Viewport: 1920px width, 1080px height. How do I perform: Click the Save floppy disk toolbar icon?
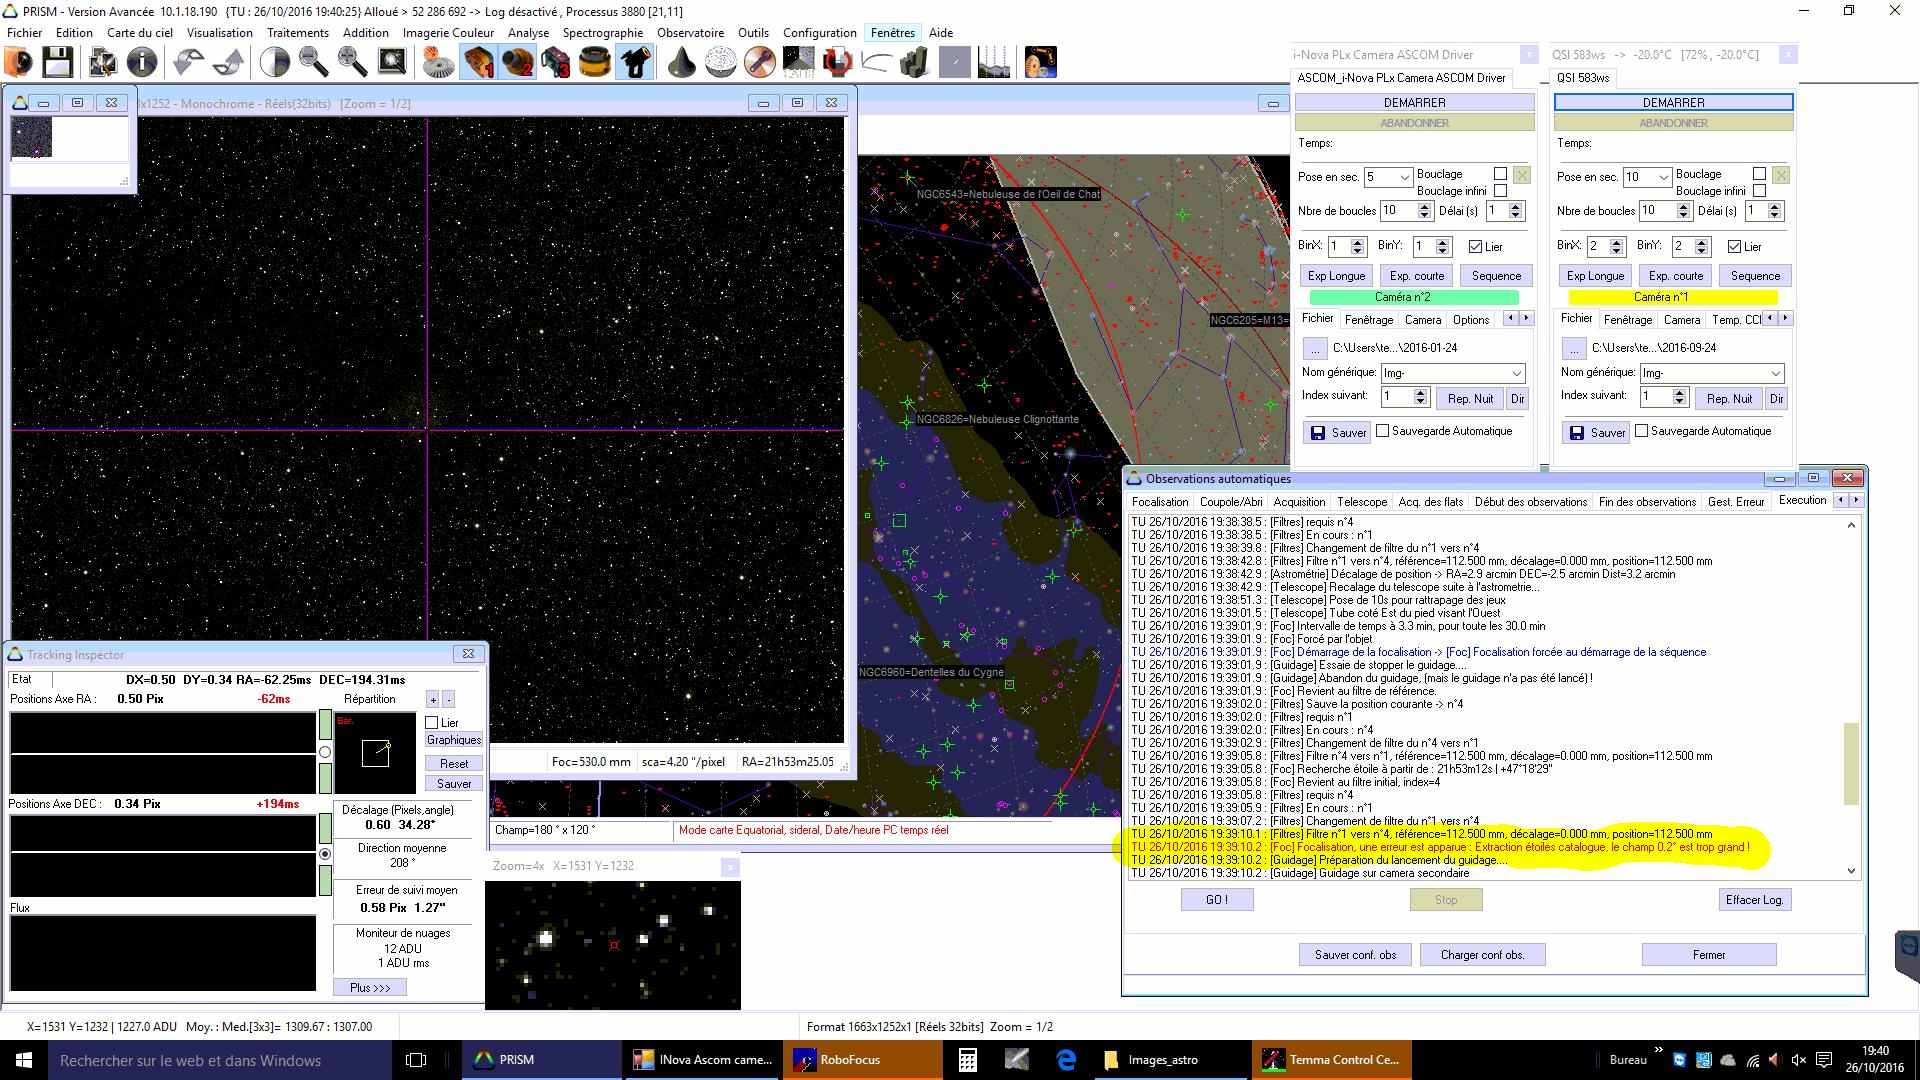point(57,62)
